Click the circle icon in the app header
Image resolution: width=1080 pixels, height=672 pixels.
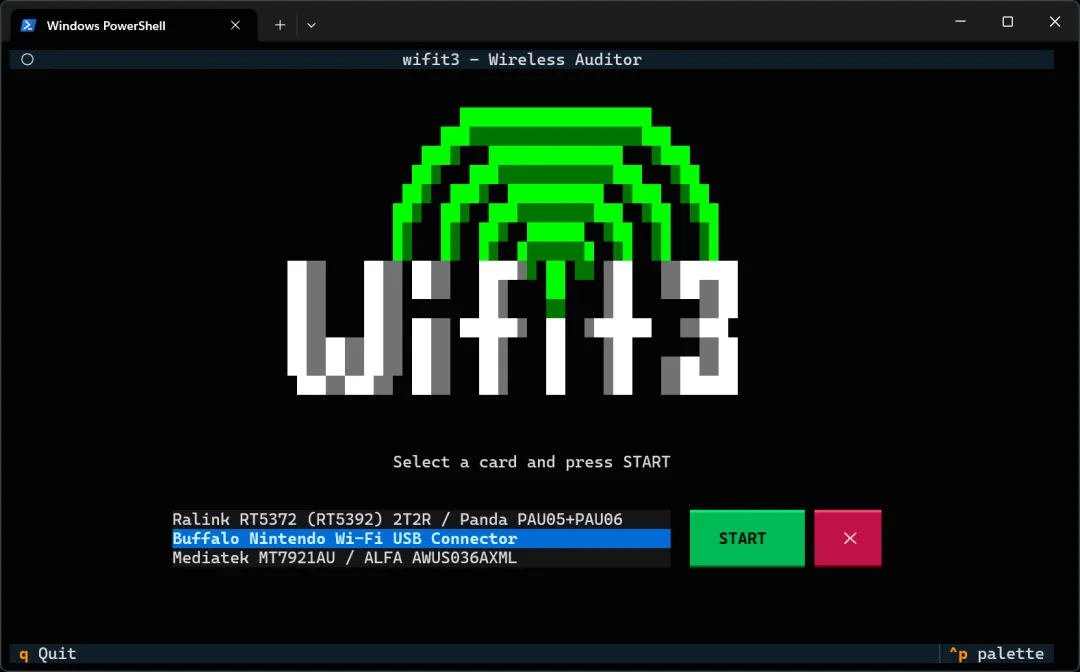coord(28,59)
